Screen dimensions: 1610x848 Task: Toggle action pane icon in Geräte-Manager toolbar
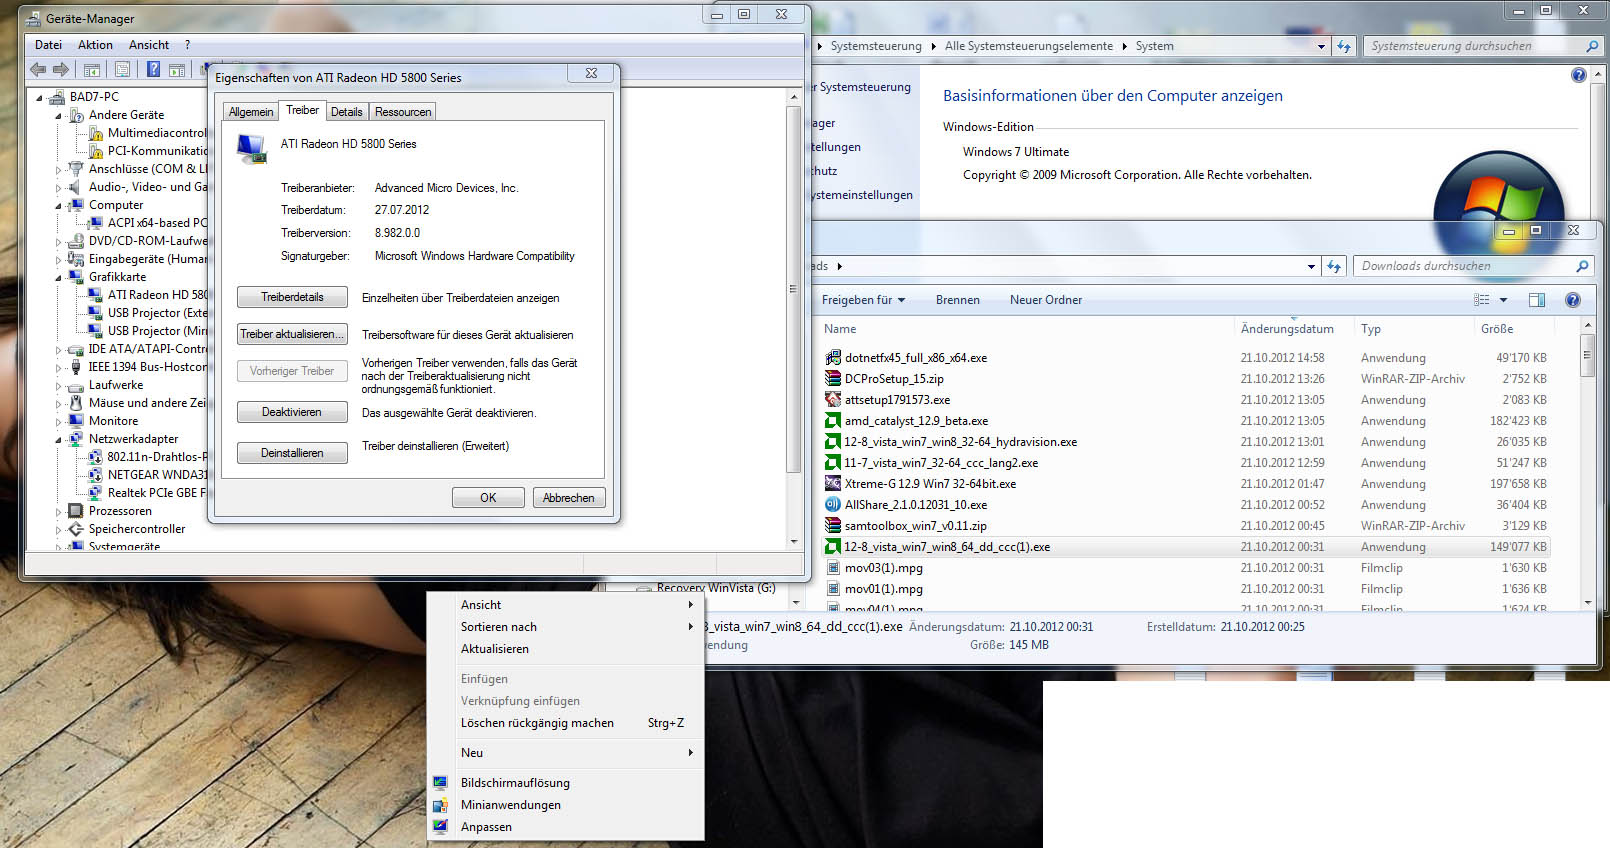pyautogui.click(x=177, y=70)
